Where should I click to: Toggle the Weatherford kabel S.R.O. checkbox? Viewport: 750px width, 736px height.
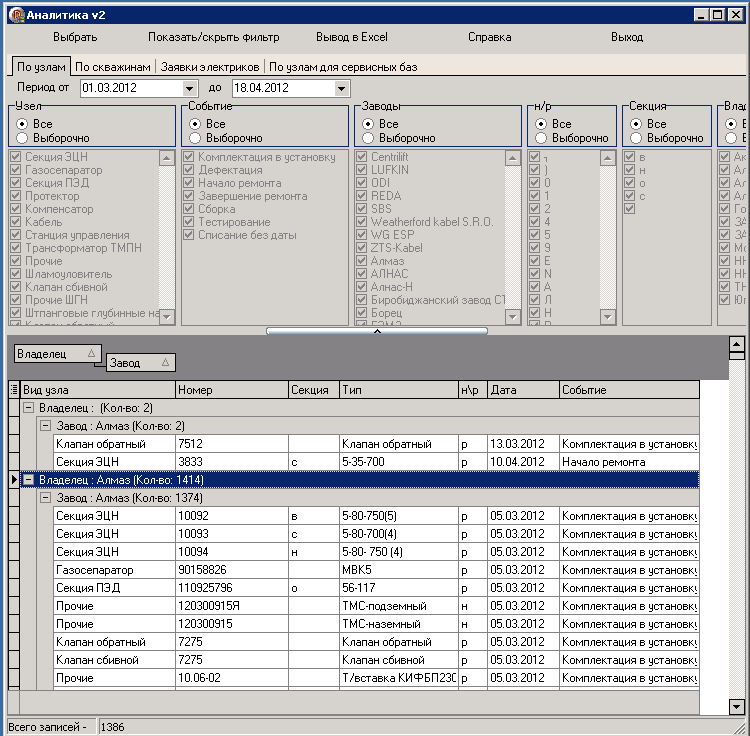[x=362, y=222]
